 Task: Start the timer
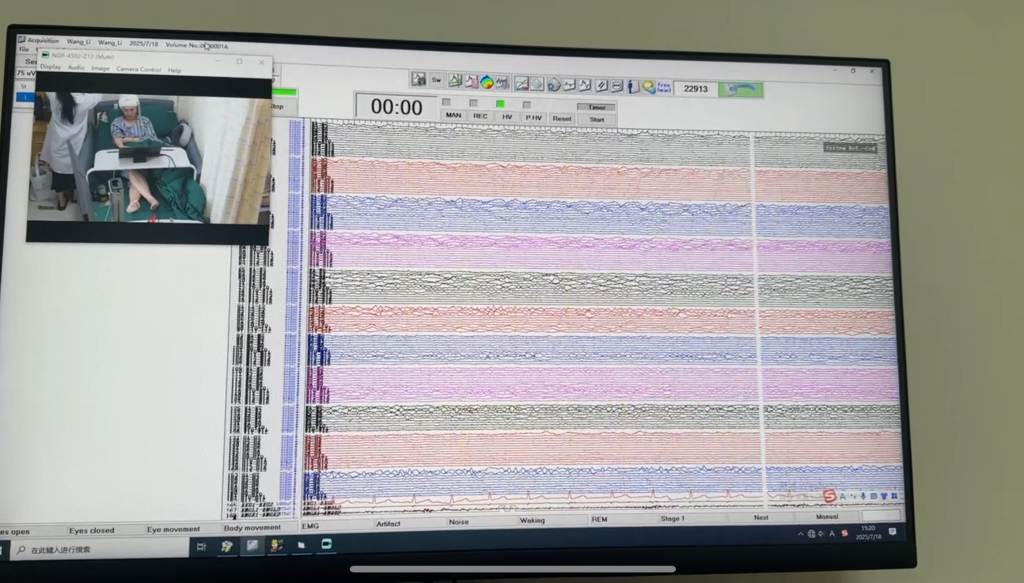click(596, 119)
